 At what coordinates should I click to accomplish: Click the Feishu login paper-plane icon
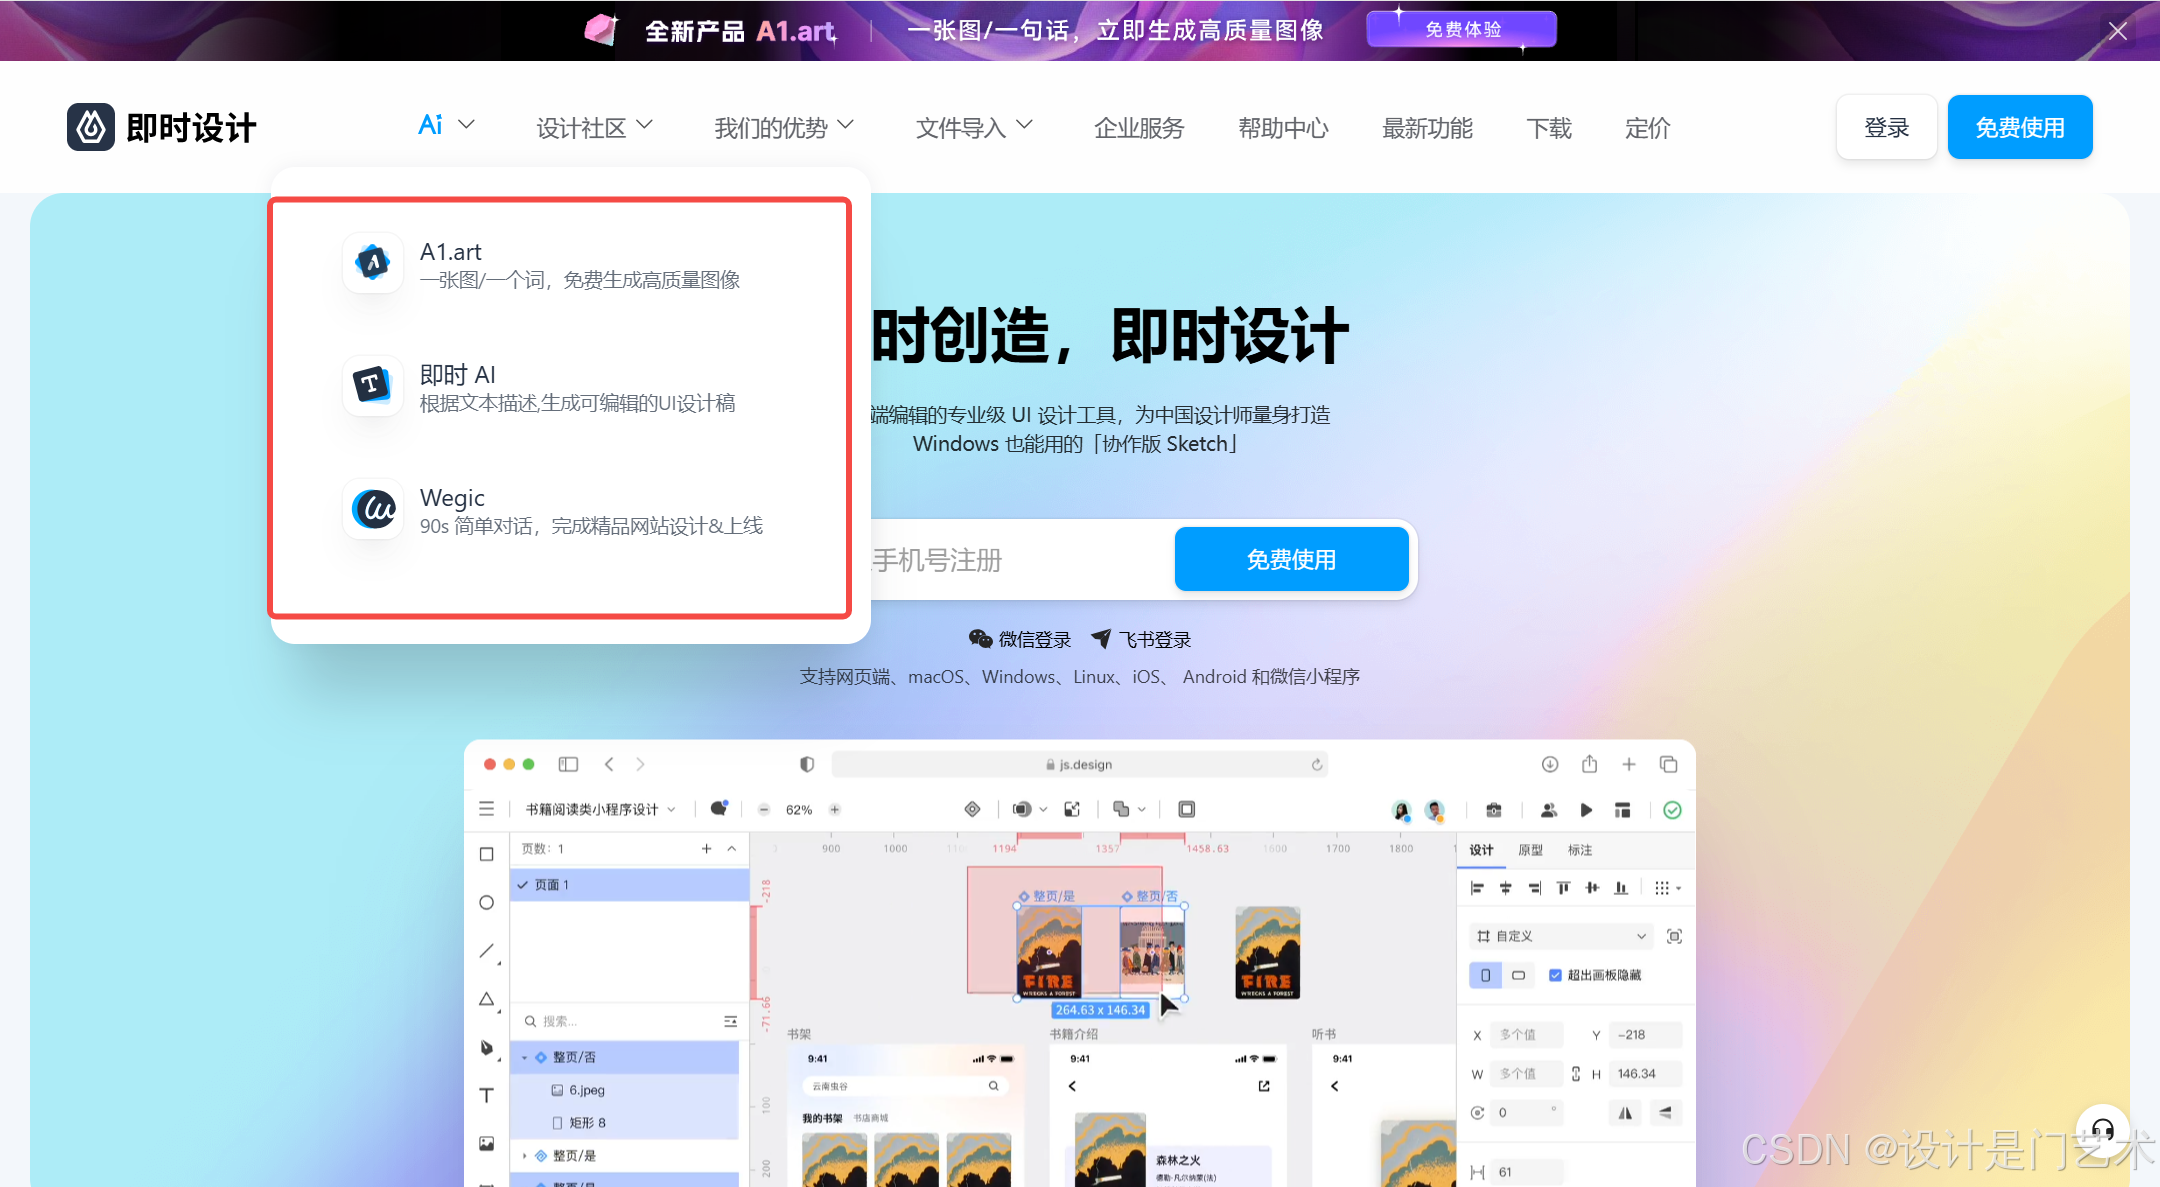coord(1101,639)
